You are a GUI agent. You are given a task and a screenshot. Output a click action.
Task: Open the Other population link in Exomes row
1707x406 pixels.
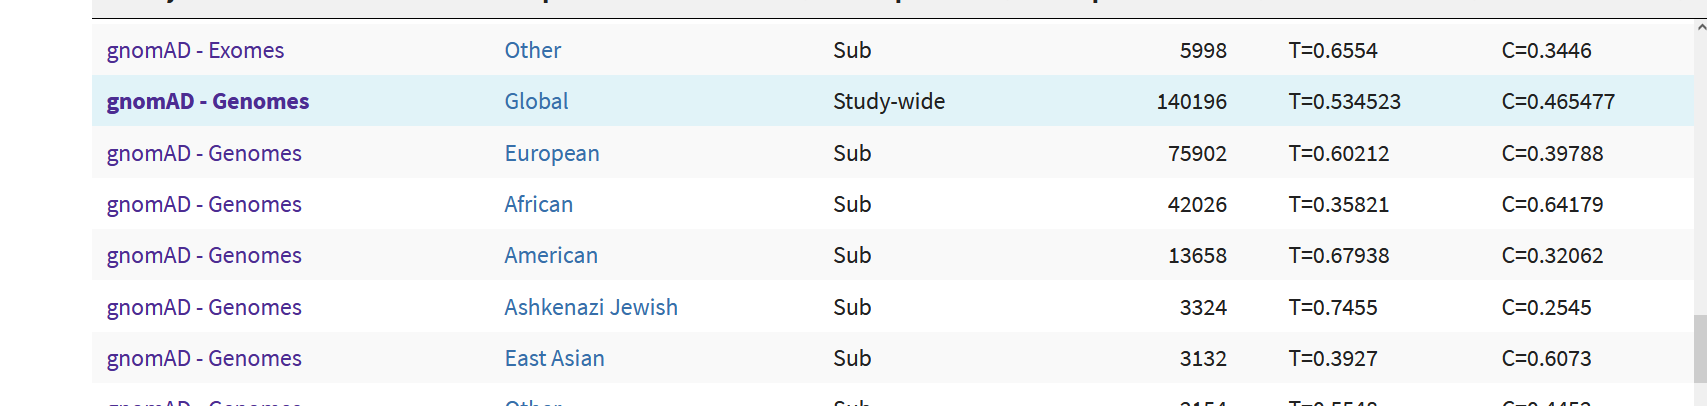pos(533,50)
